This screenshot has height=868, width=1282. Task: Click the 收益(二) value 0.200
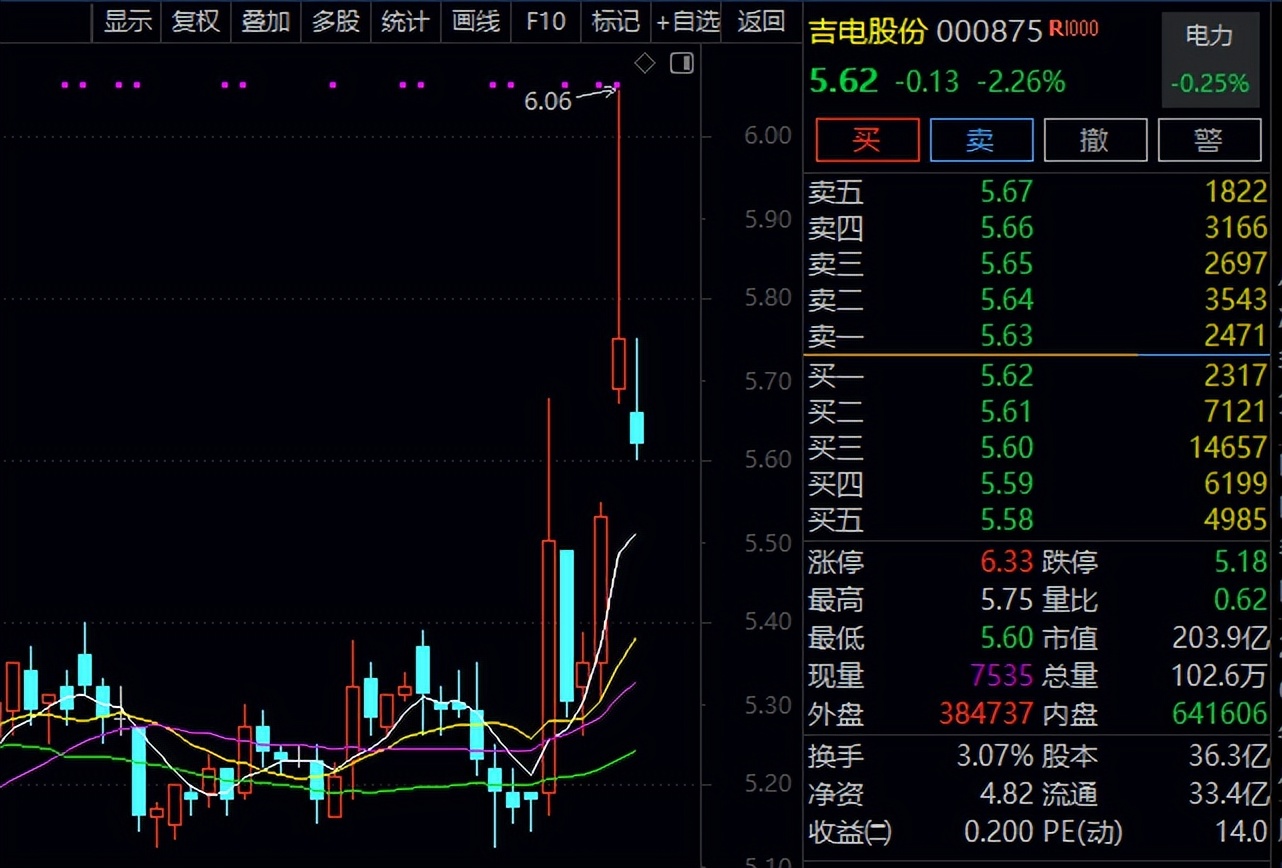[x=999, y=831]
